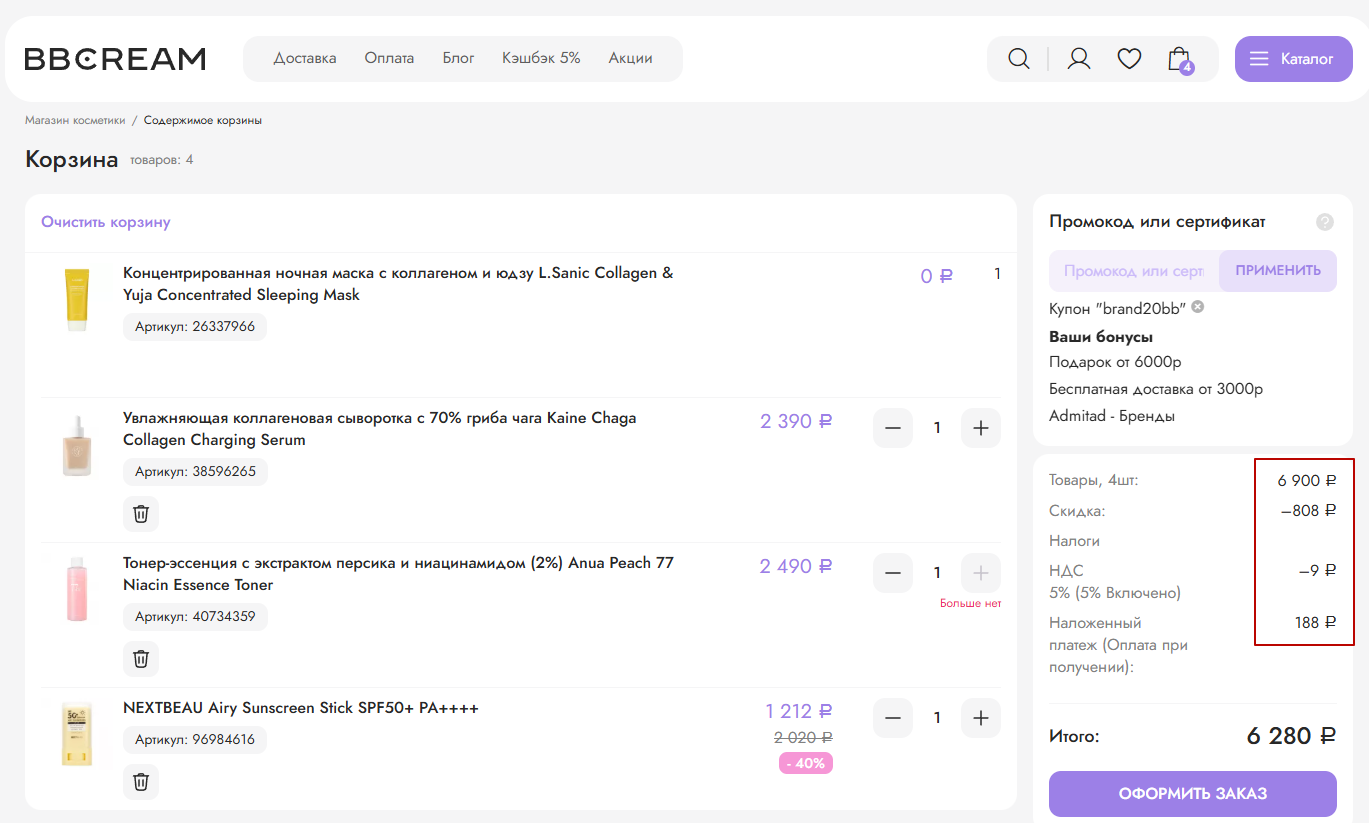This screenshot has width=1369, height=823.
Task: Click the Подарок от 6000р bonus line
Action: point(1115,362)
